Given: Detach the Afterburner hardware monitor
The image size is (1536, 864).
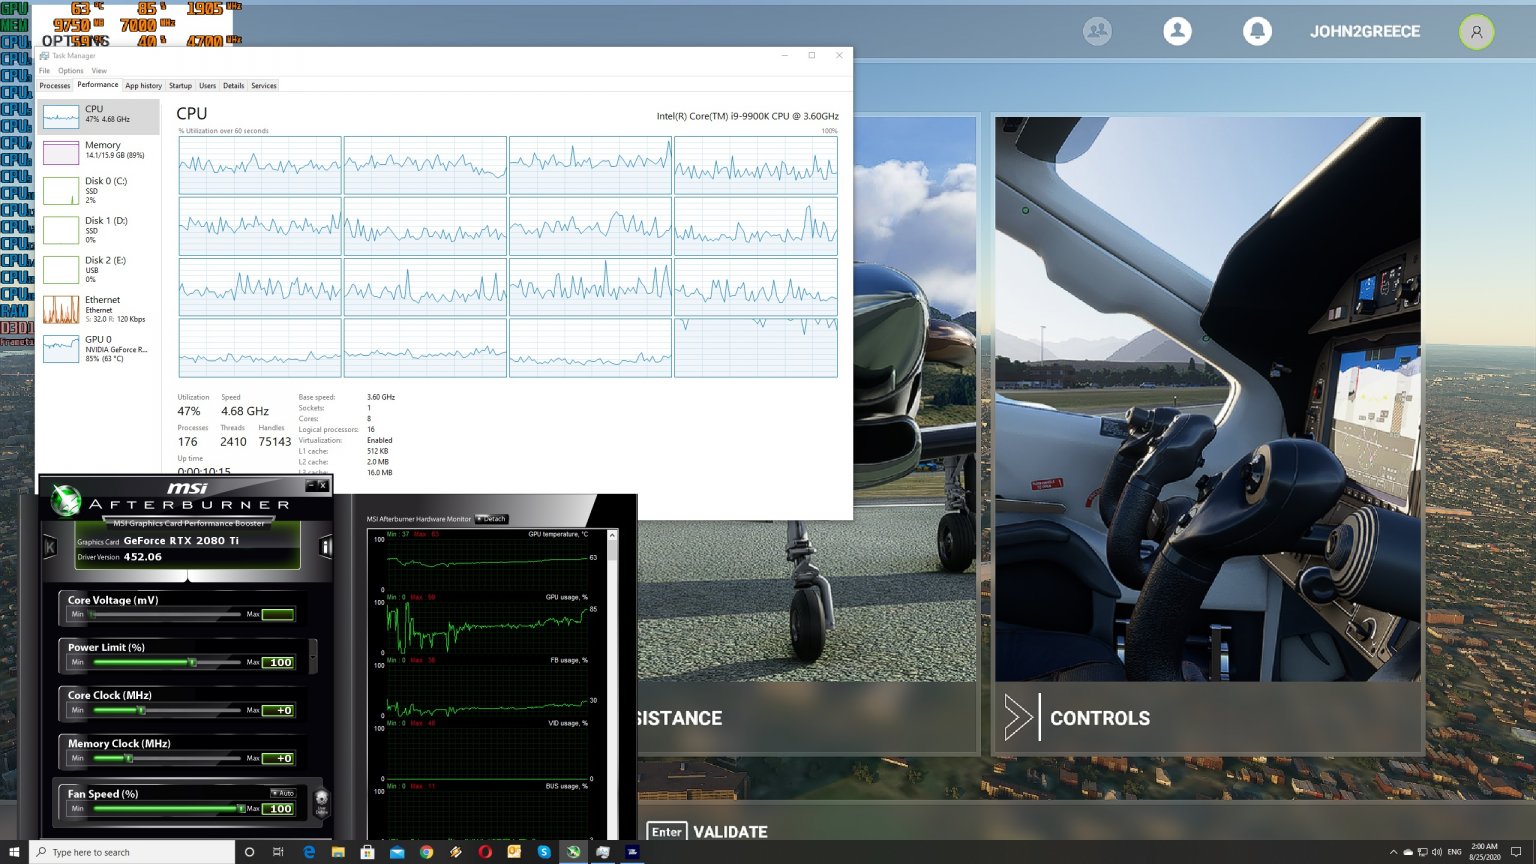Looking at the screenshot, I should (x=491, y=519).
